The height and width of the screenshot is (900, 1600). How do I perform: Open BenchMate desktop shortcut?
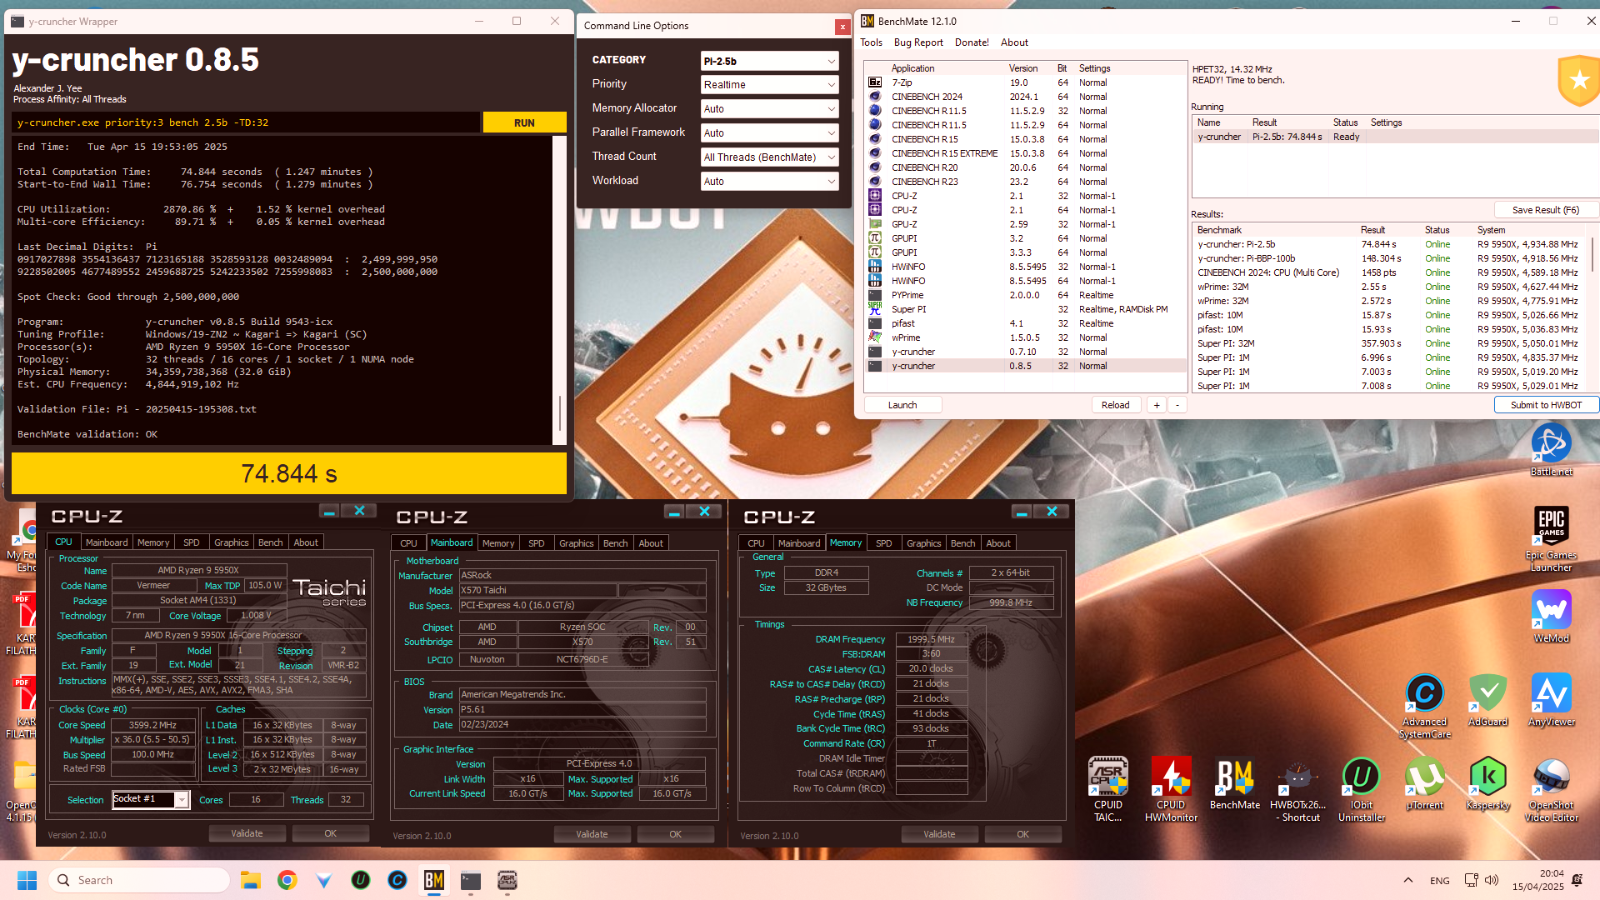1235,784
